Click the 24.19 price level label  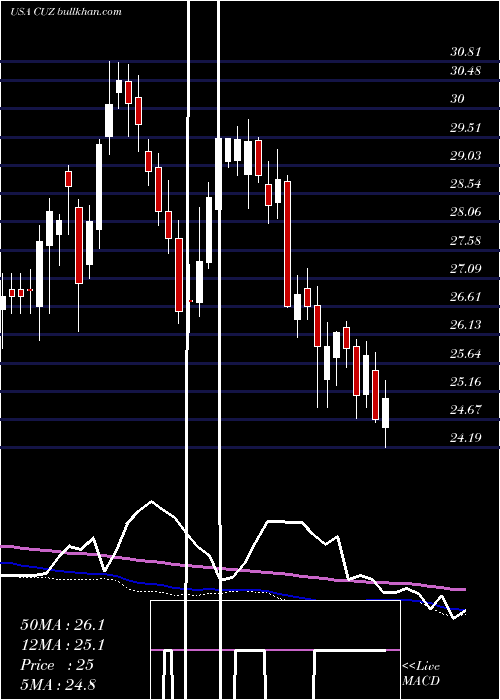point(466,438)
